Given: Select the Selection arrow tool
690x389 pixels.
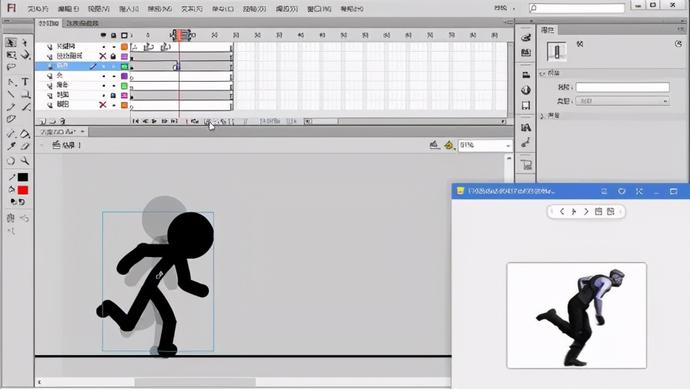Looking at the screenshot, I should coord(11,42).
